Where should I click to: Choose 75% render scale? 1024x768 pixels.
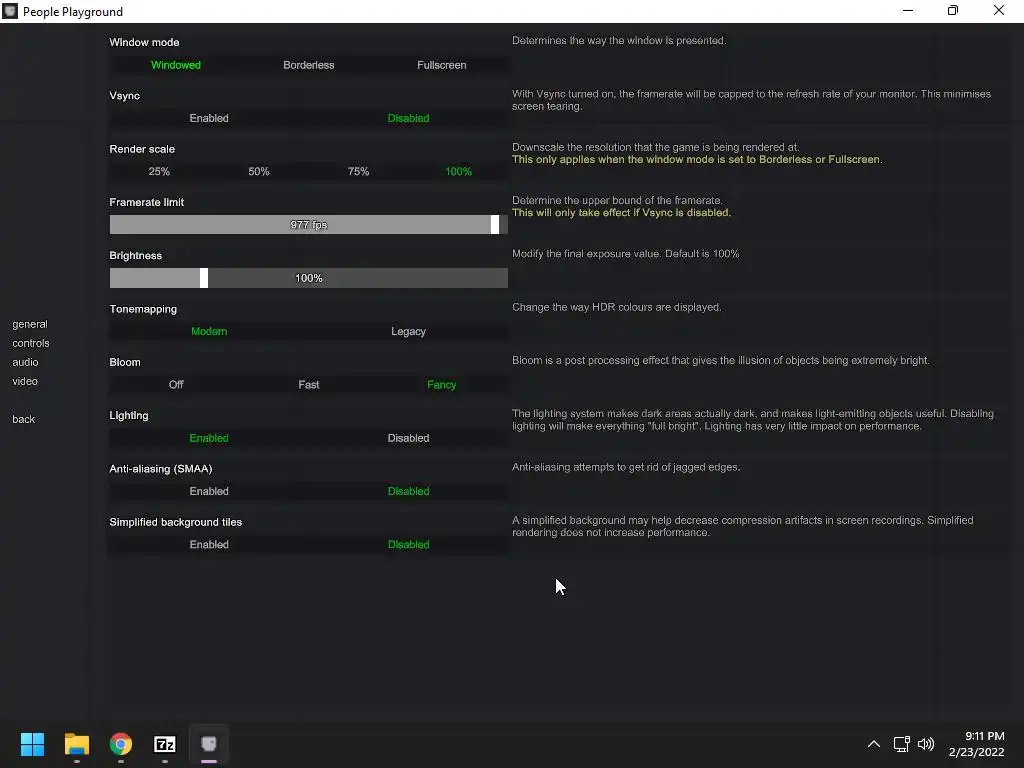[x=359, y=171]
